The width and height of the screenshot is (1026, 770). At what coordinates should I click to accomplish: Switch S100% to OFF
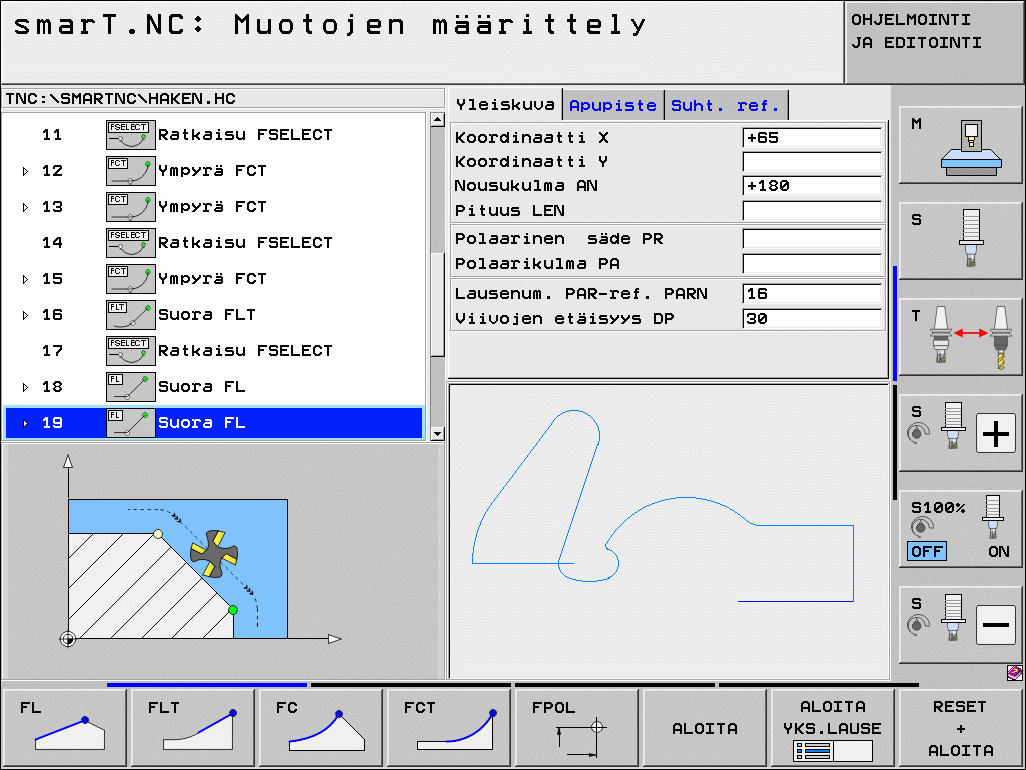(x=927, y=551)
